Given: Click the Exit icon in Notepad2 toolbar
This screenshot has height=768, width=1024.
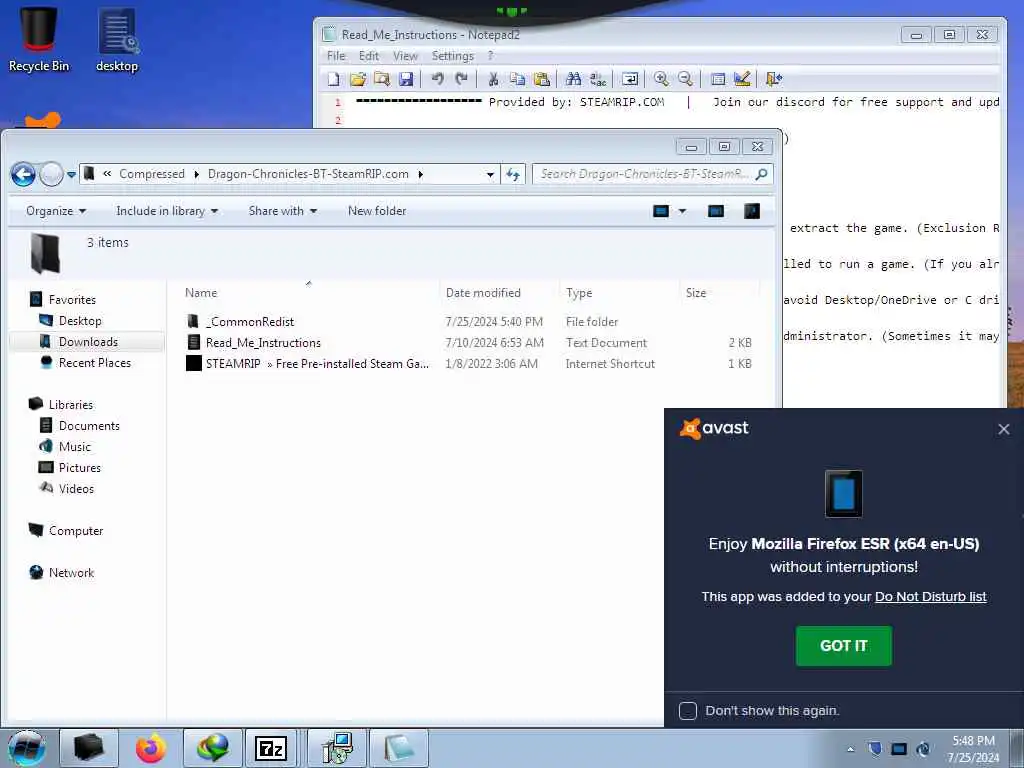Looking at the screenshot, I should tap(774, 79).
